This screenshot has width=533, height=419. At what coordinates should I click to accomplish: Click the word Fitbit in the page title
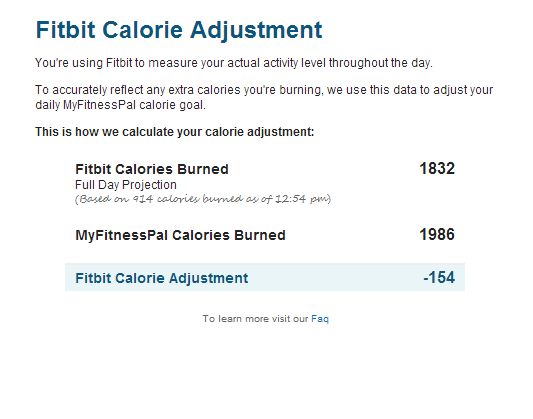pyautogui.click(x=65, y=30)
